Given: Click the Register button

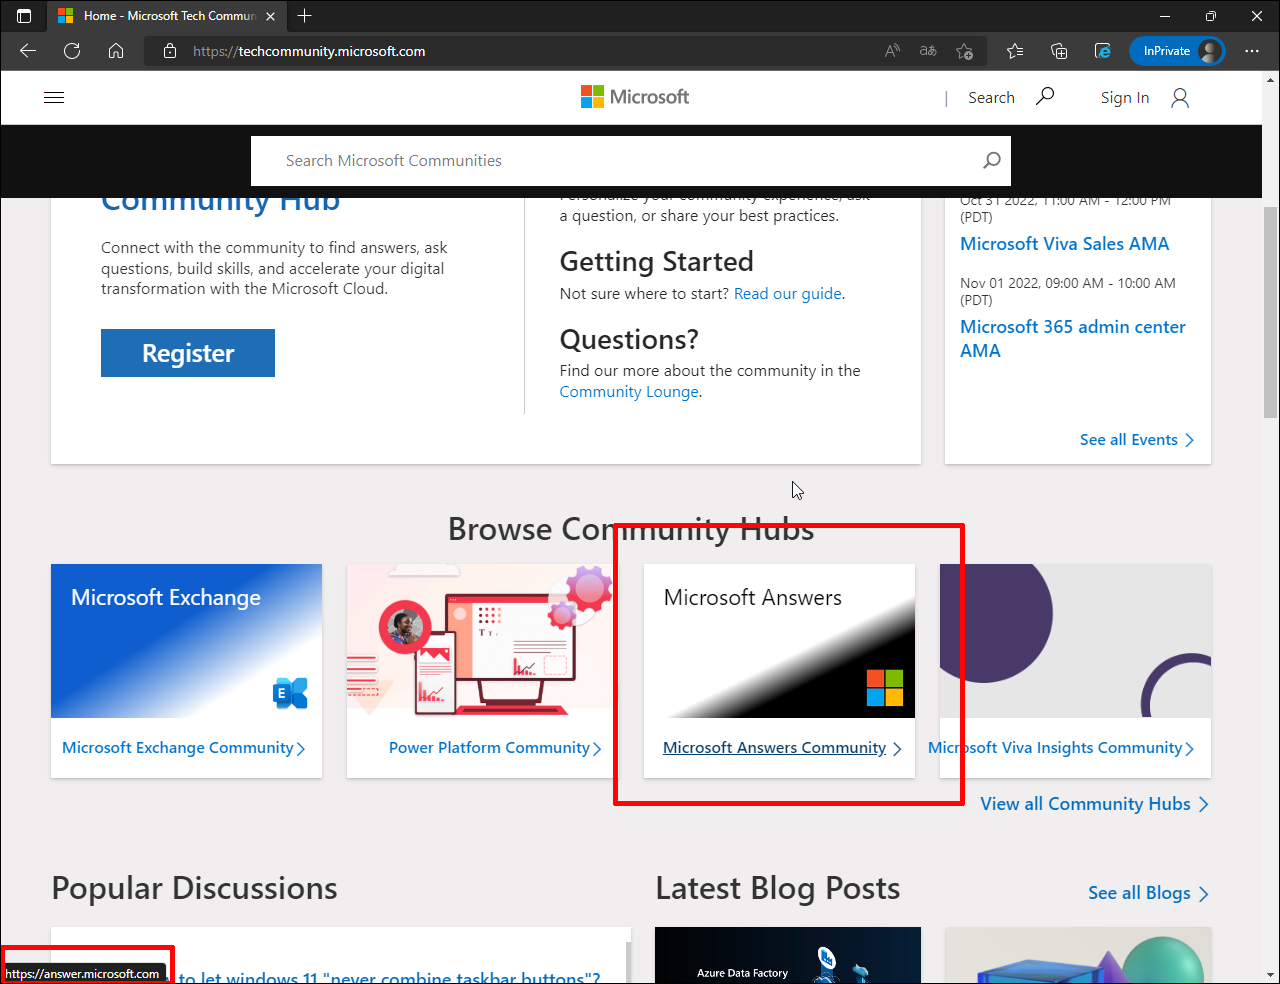Looking at the screenshot, I should pyautogui.click(x=188, y=353).
